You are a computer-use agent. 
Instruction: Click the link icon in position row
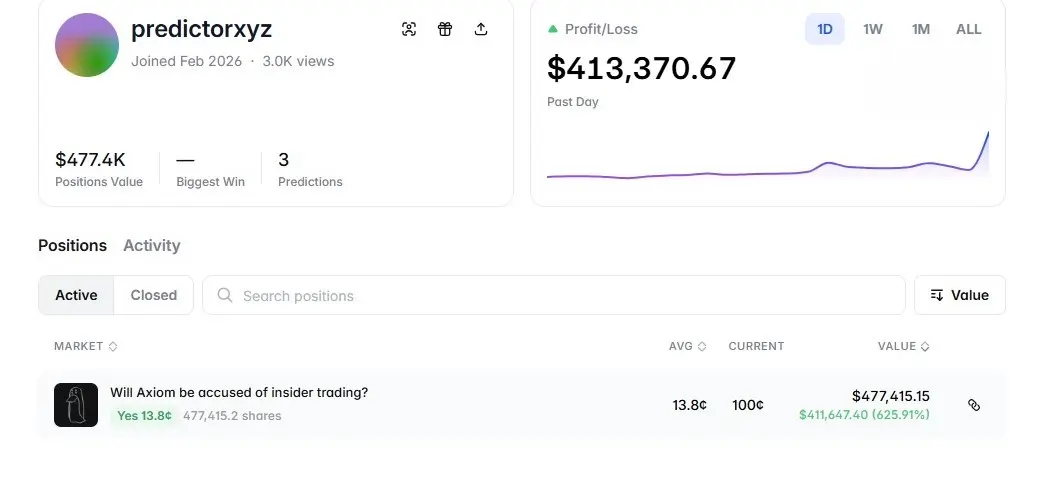(974, 405)
